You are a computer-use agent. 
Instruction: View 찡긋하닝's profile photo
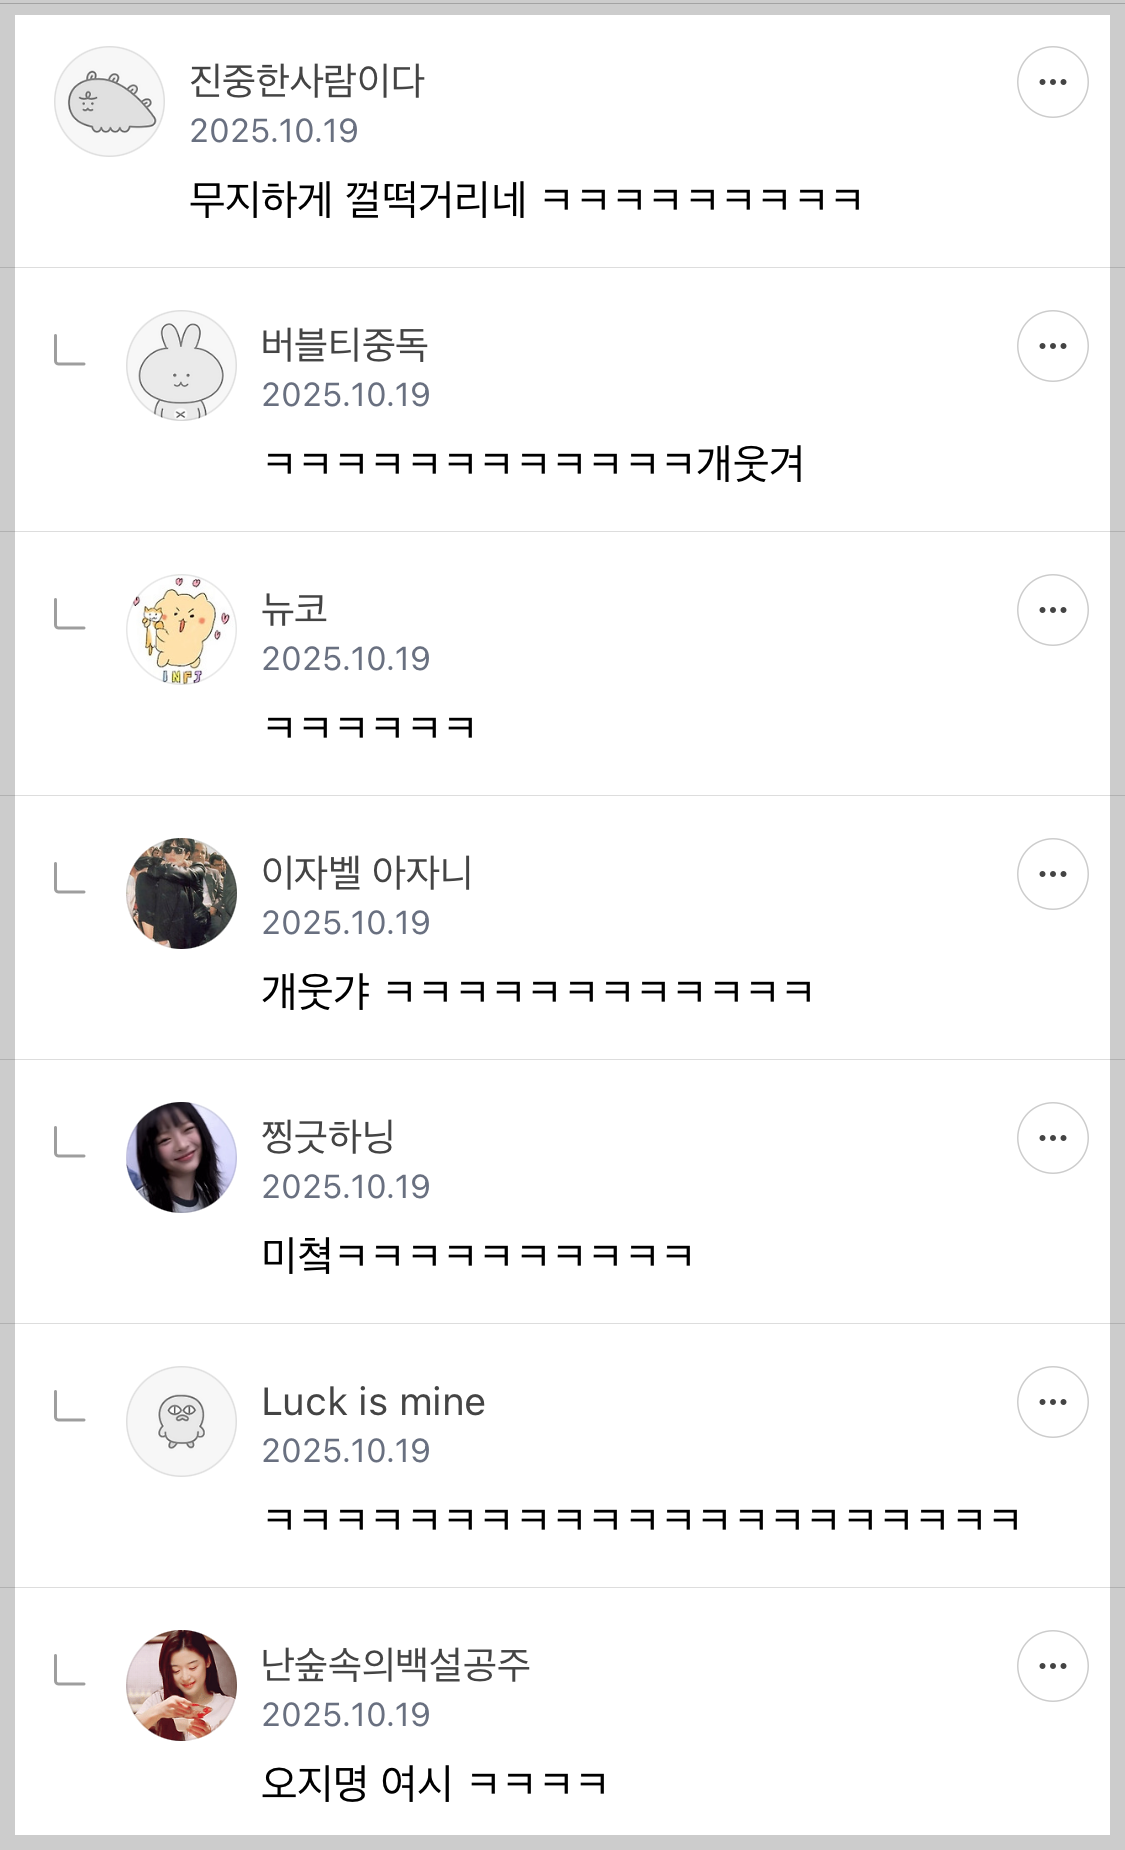click(181, 1158)
